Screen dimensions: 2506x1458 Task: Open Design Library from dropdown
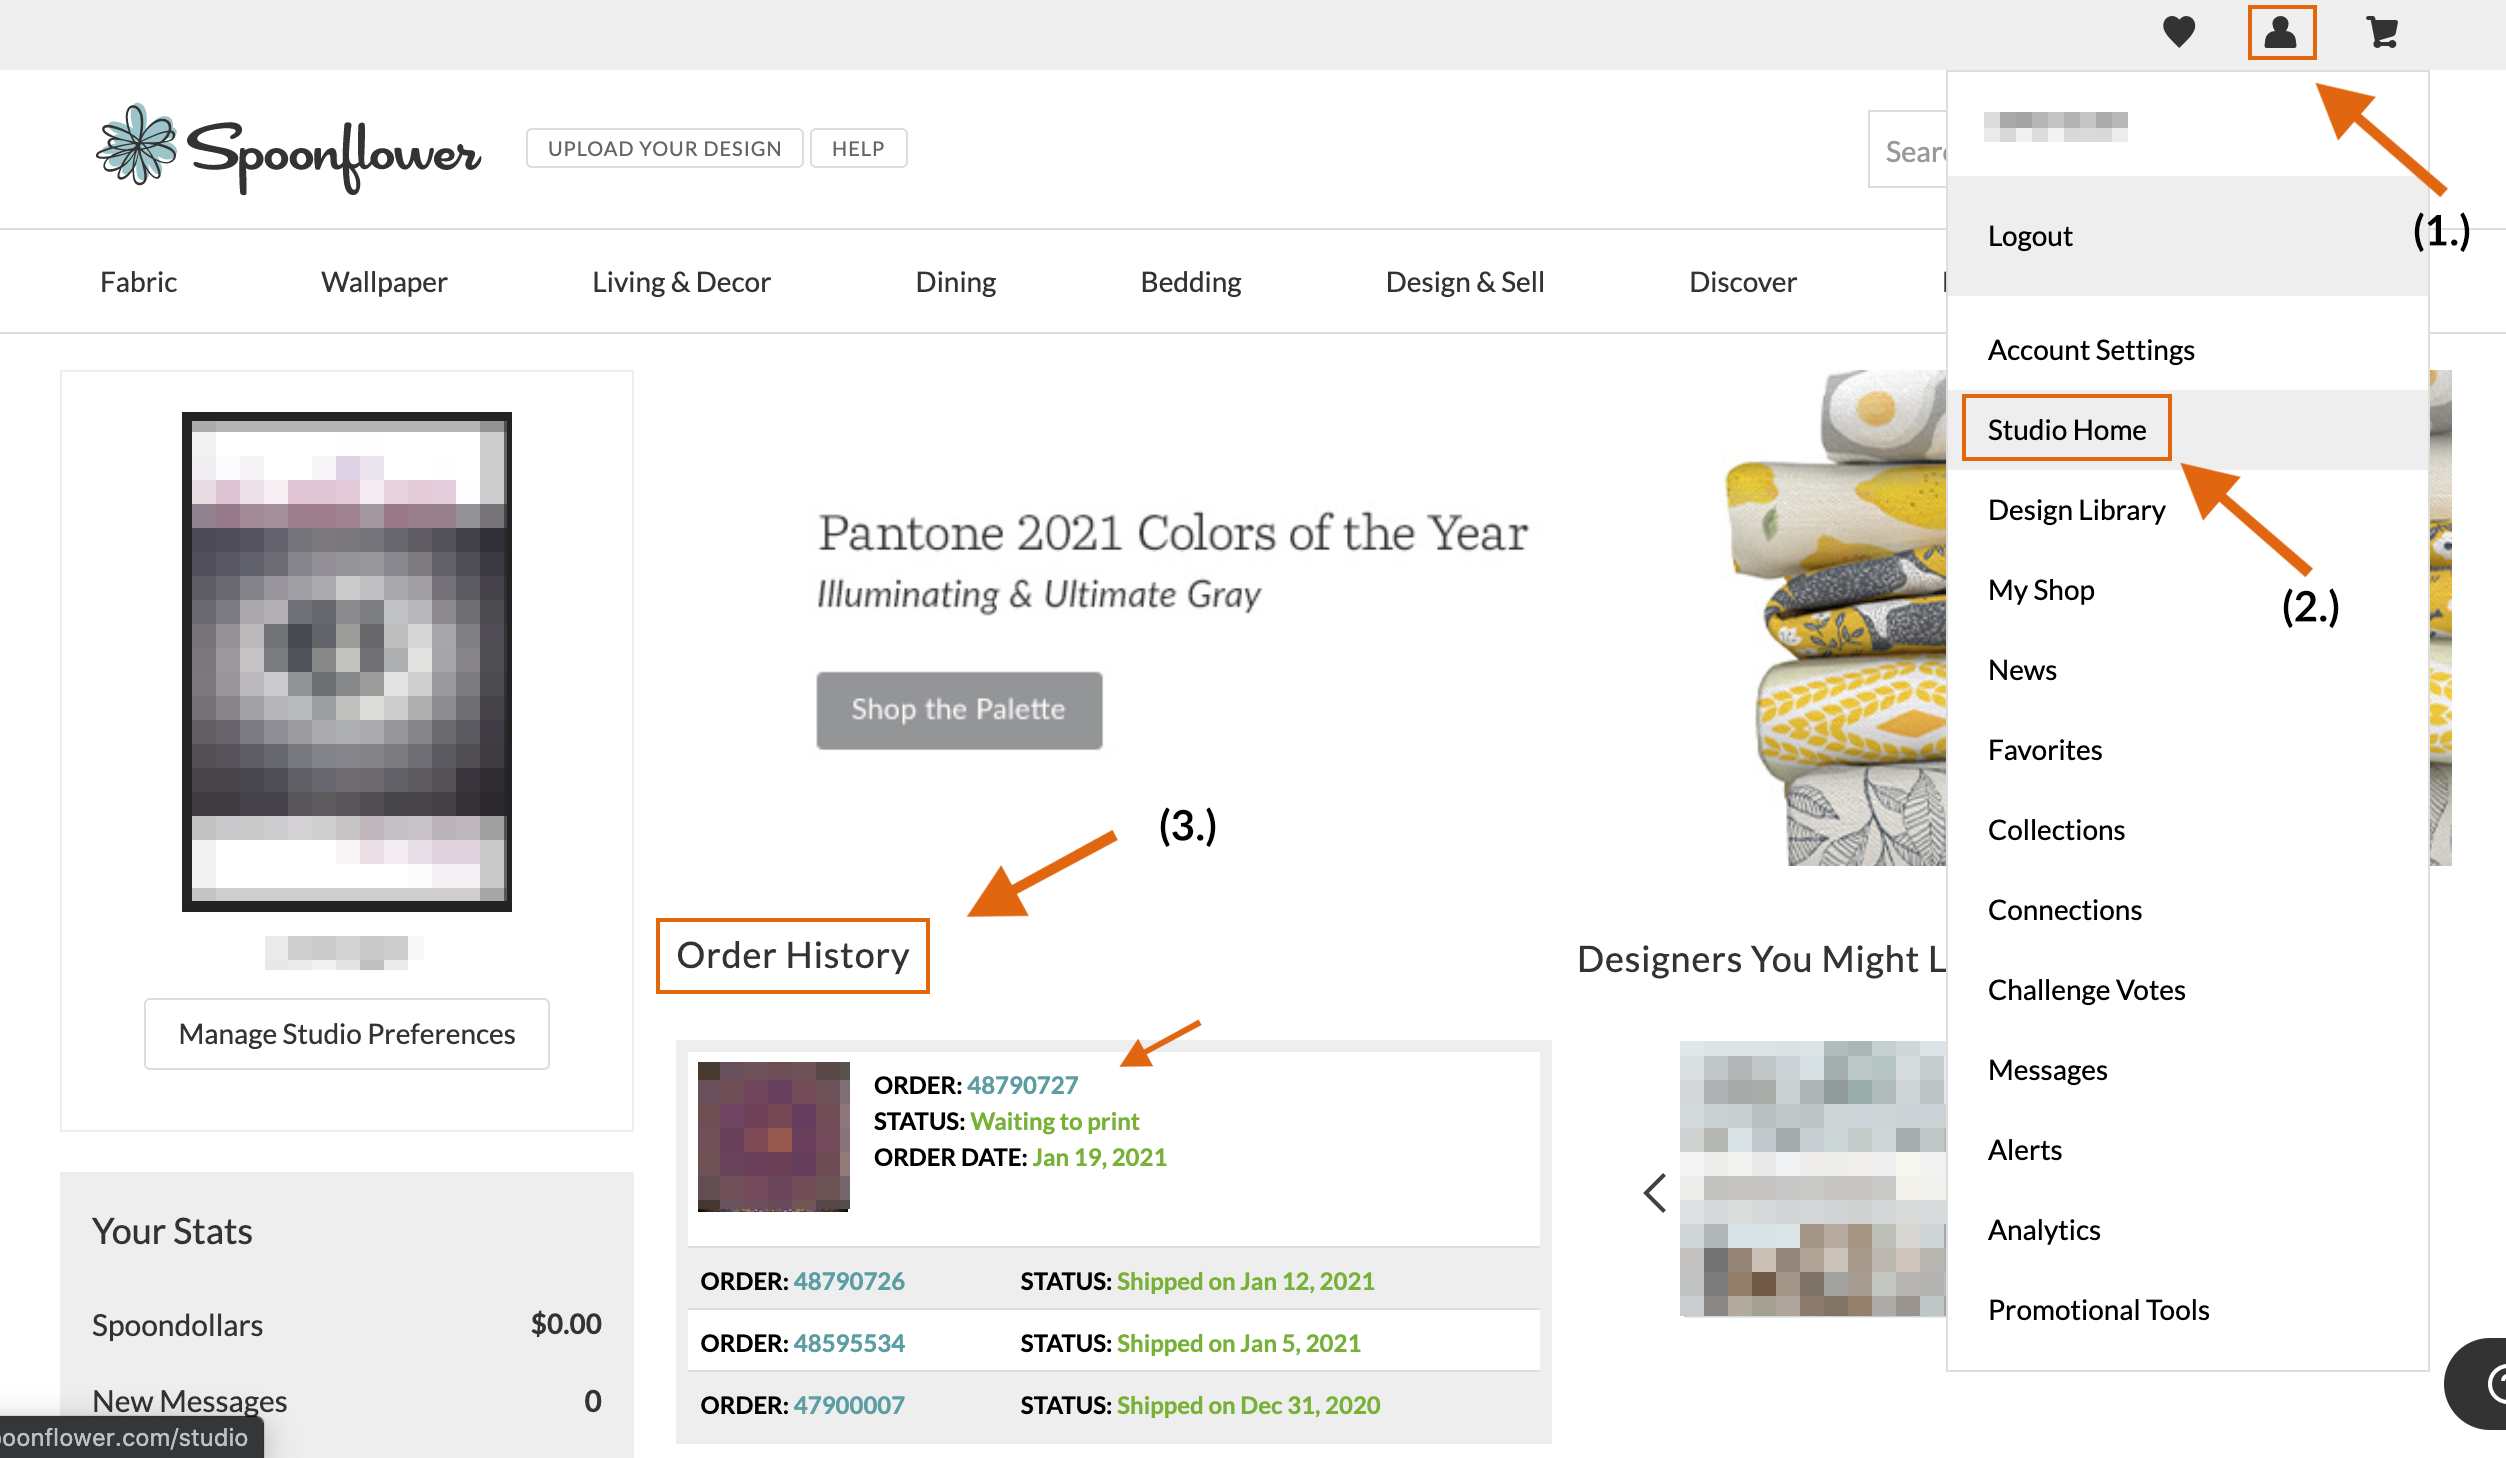2187,510
